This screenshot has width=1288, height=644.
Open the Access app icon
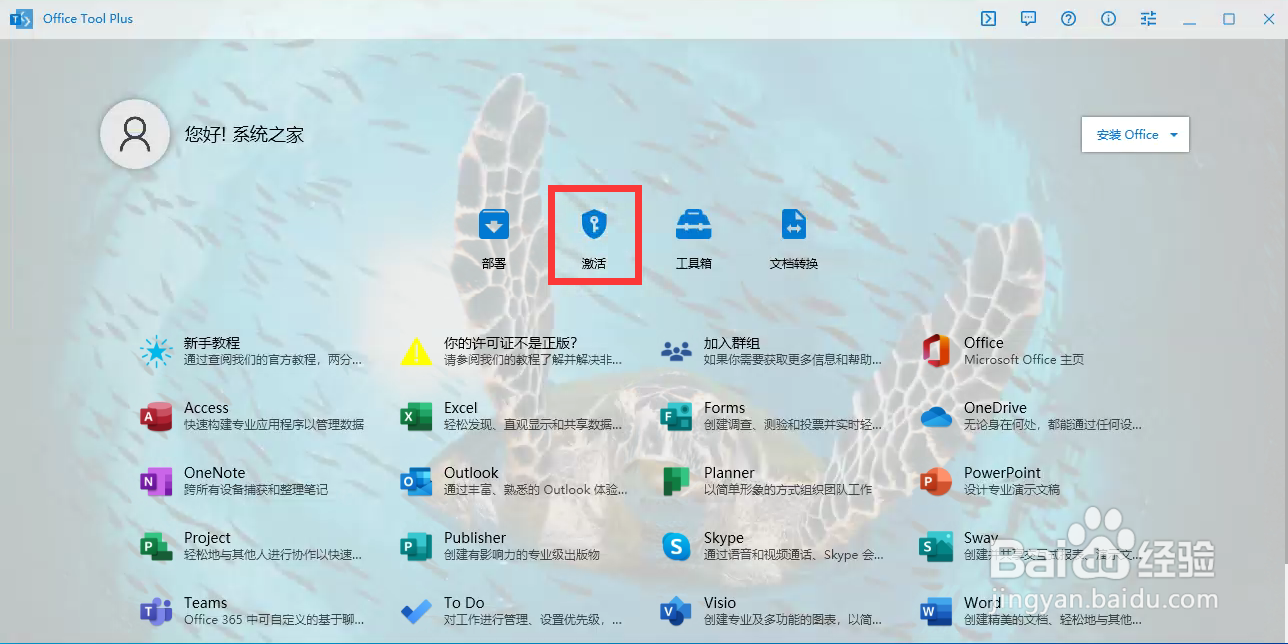click(156, 416)
